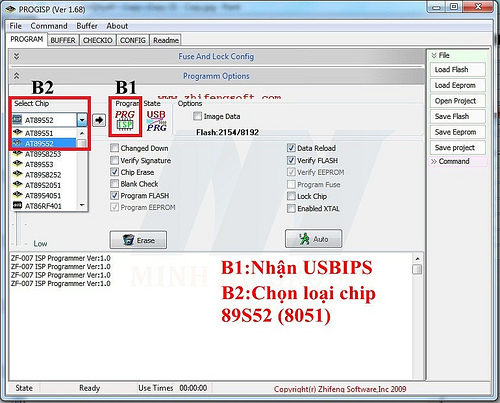Click the Auto program button
The image size is (500, 403).
[x=313, y=239]
